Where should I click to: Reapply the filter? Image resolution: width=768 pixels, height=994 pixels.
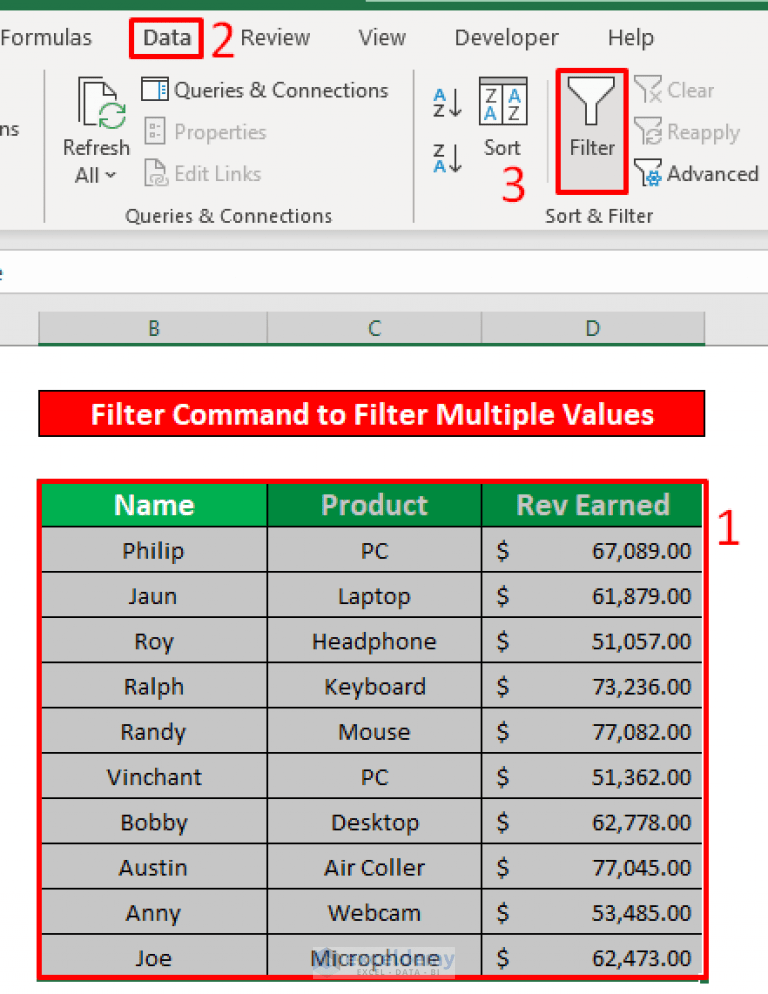click(687, 132)
